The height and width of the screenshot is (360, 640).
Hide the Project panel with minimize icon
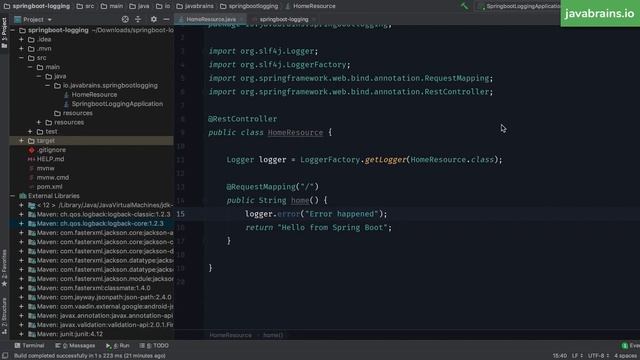point(166,19)
